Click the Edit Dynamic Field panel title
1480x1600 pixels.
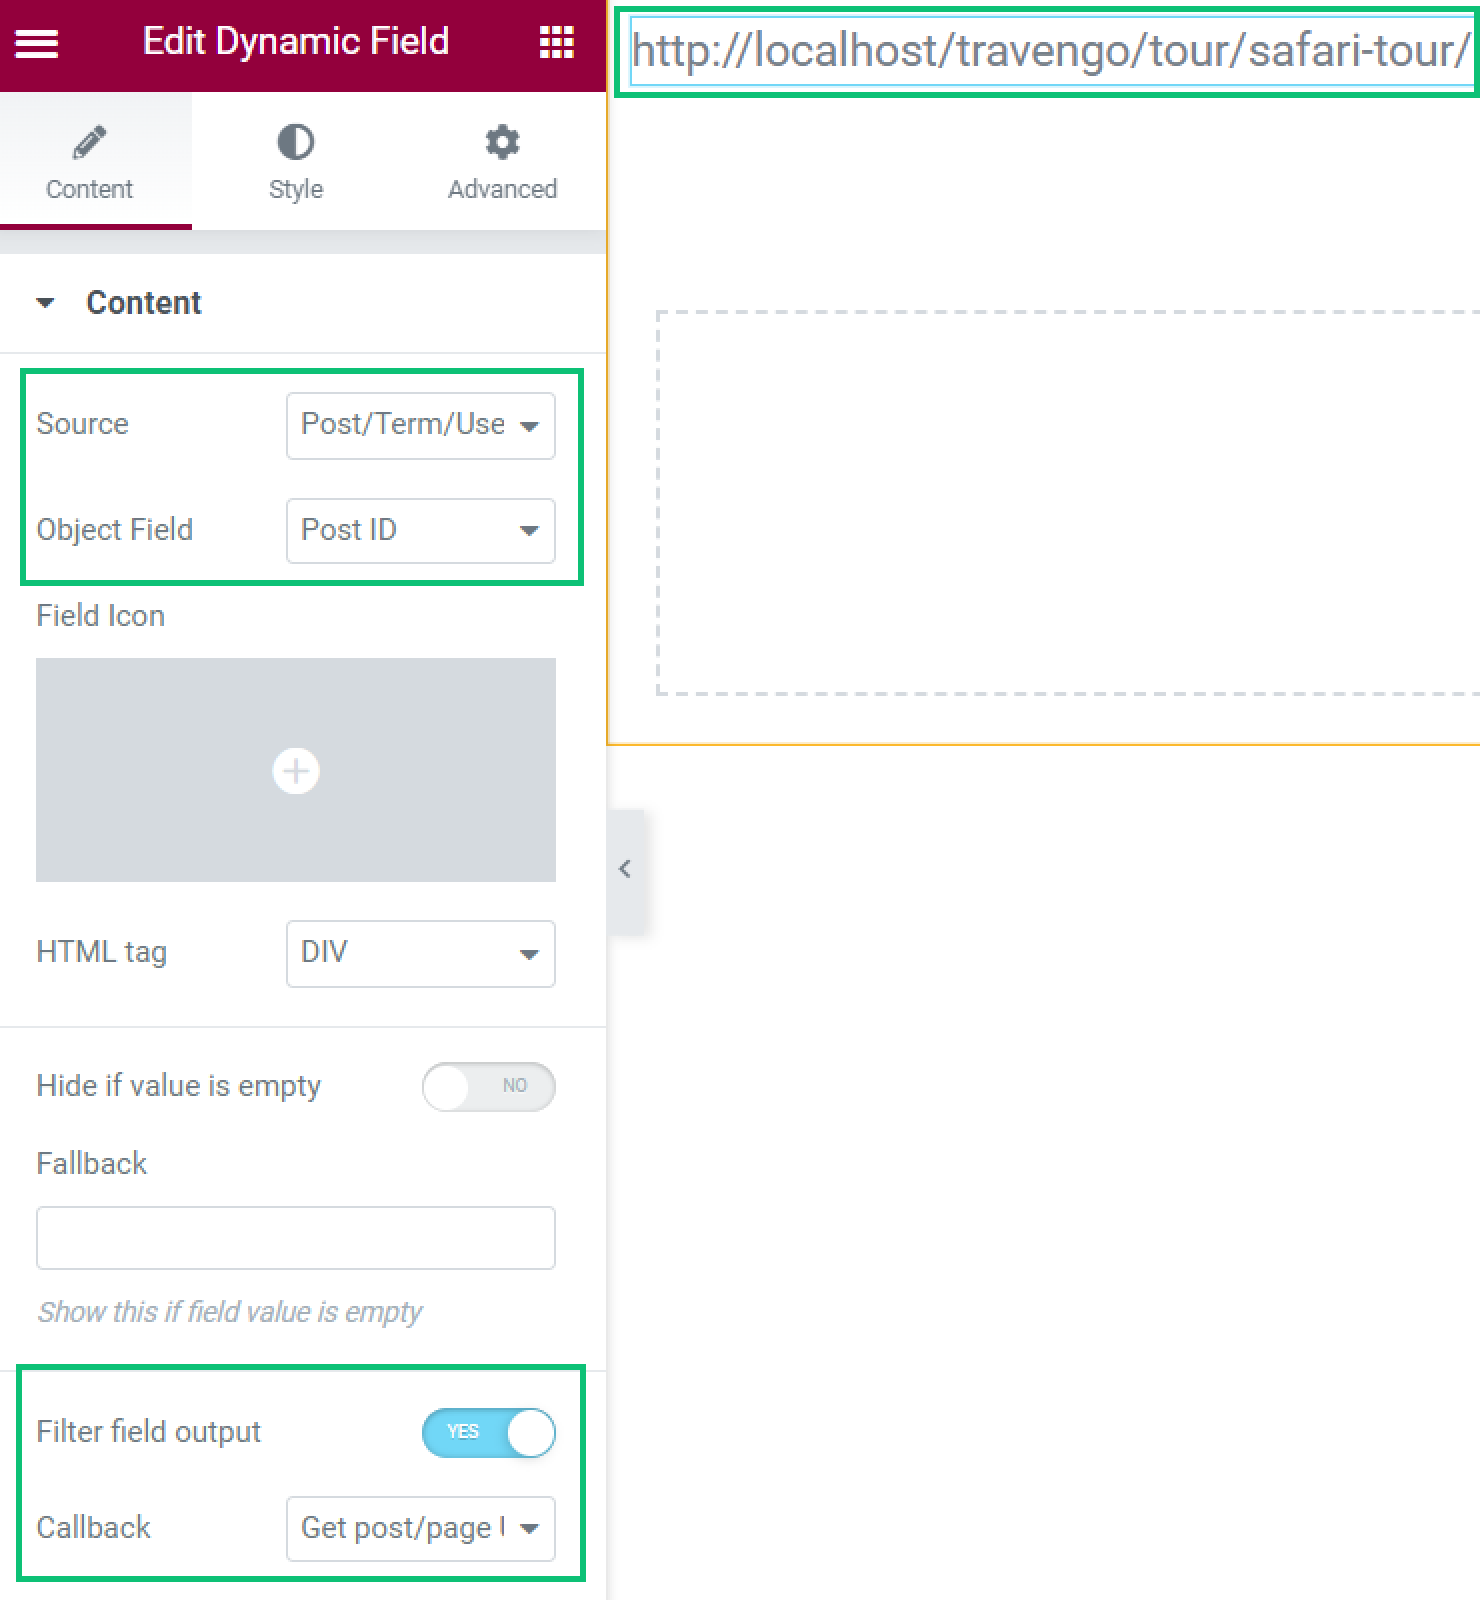[x=296, y=42]
